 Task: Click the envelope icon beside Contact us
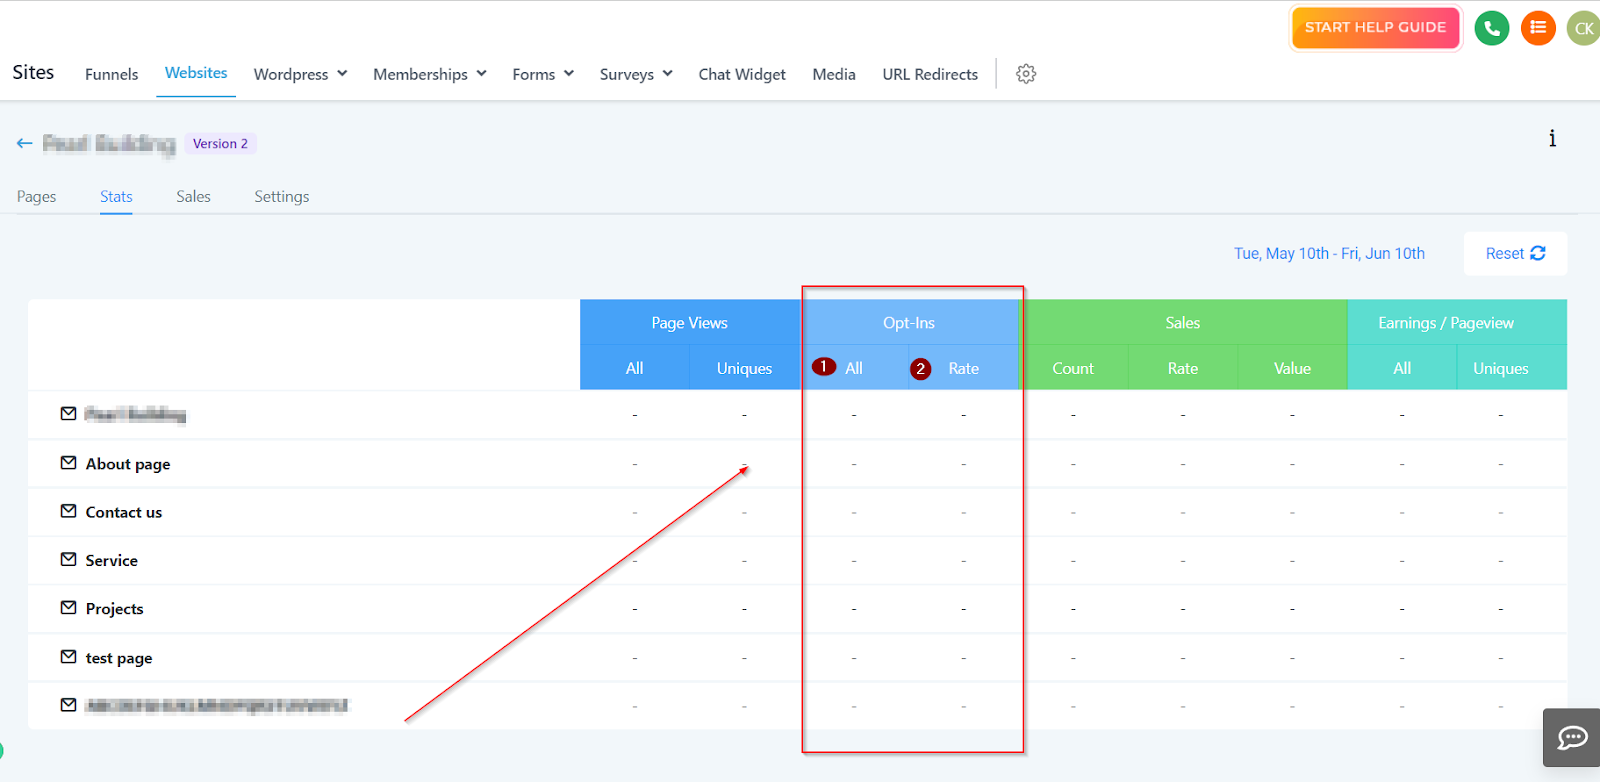point(68,511)
